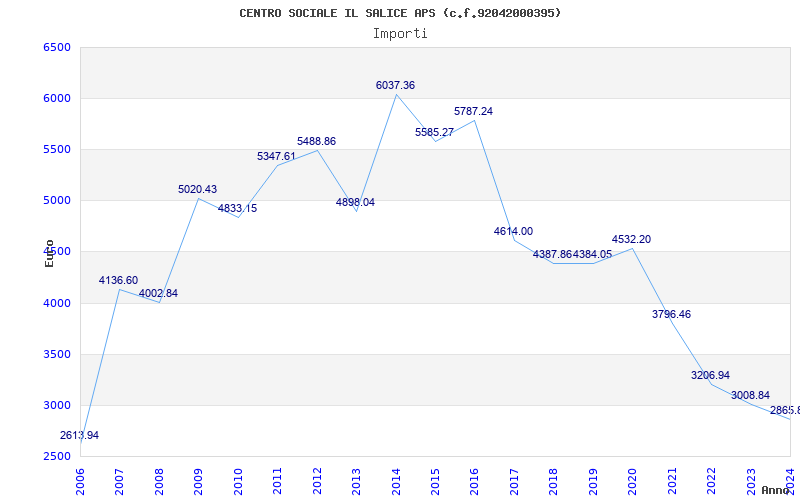
Task: Click the x-axis year 2018
Action: pos(554,482)
